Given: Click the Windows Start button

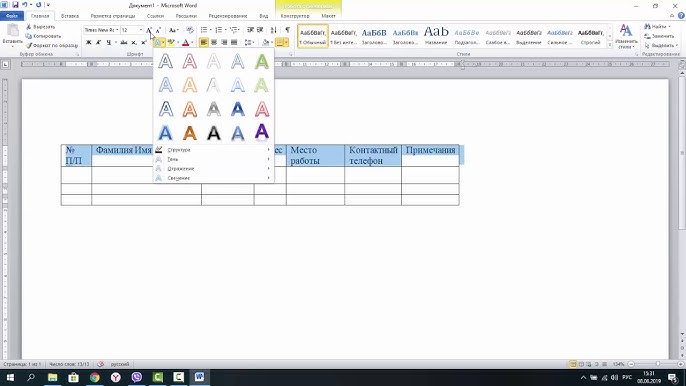Looking at the screenshot, I should click(x=10, y=377).
